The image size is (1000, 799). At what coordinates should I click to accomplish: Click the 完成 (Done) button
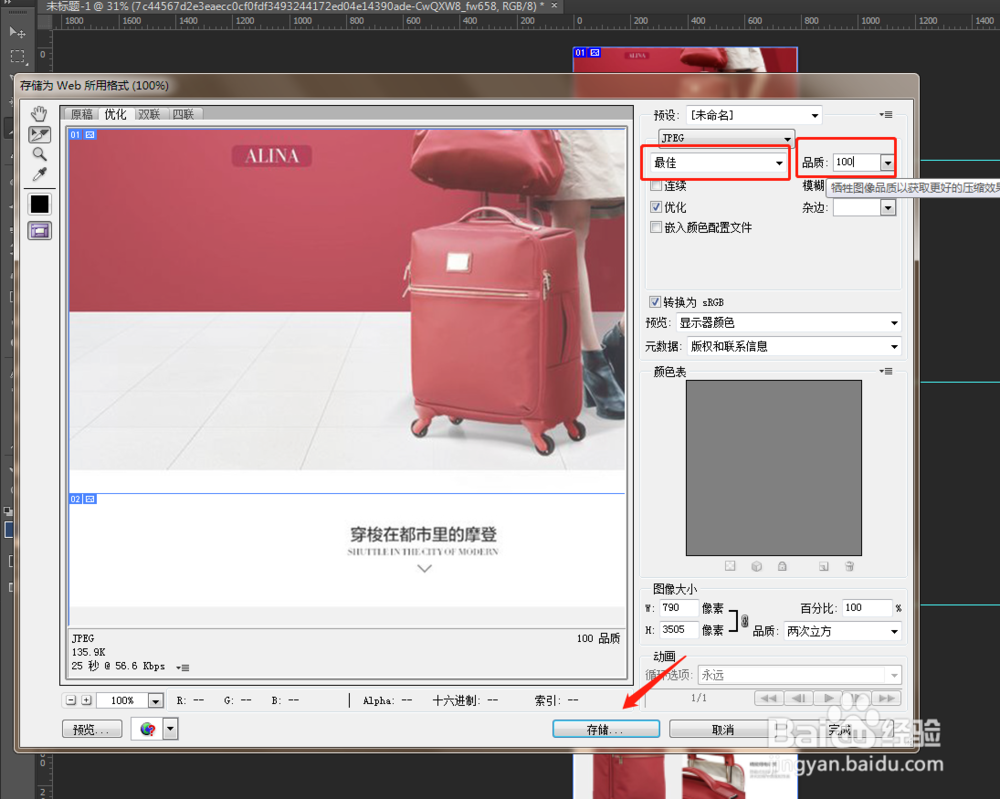[x=839, y=729]
